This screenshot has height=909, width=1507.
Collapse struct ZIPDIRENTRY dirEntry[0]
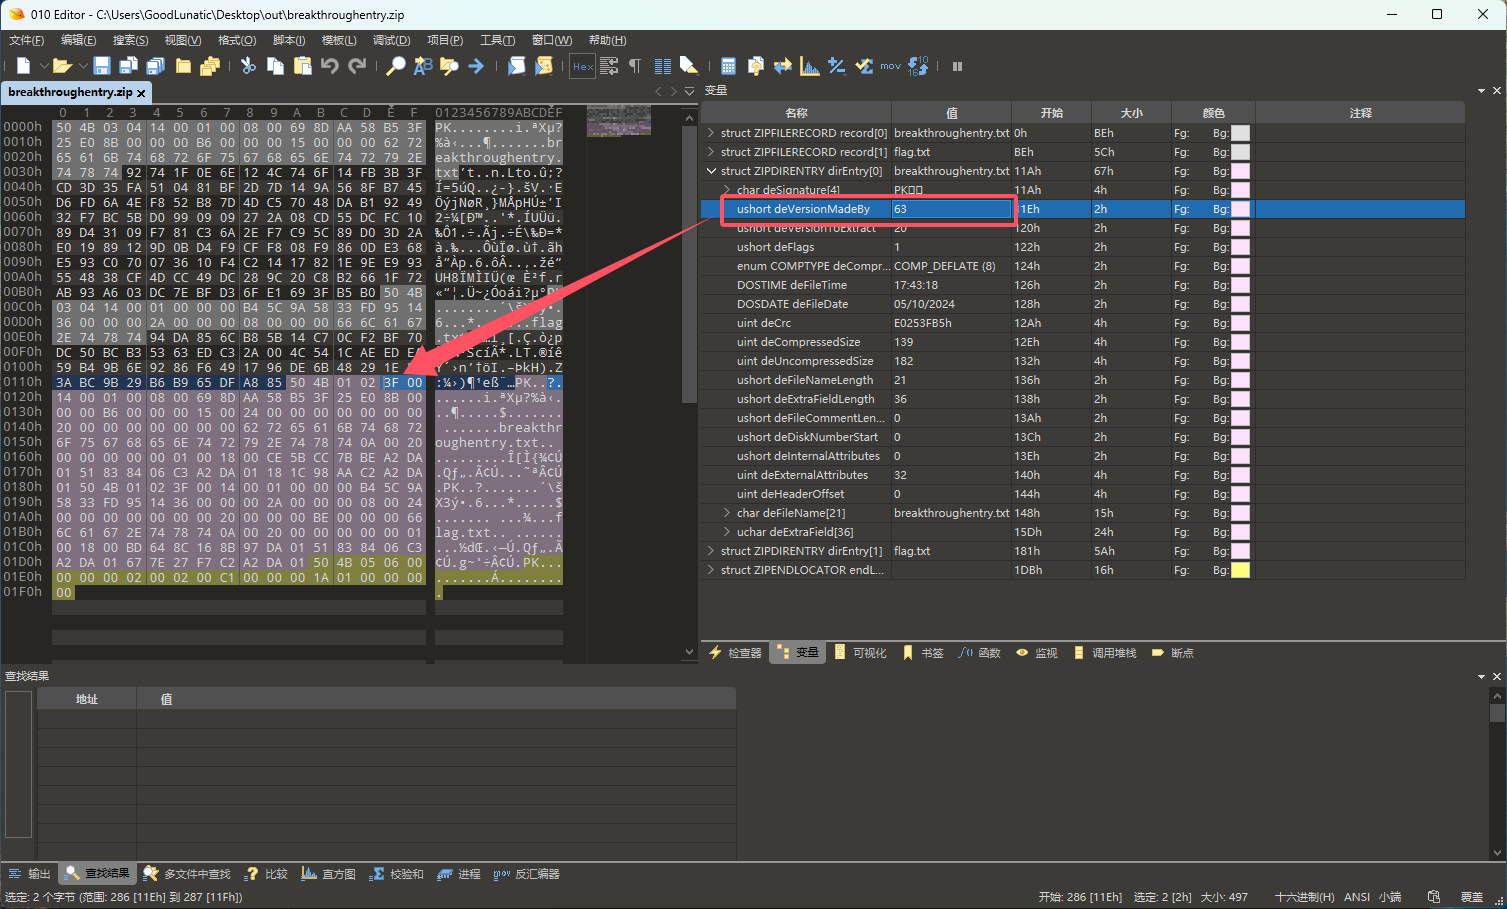click(x=711, y=171)
